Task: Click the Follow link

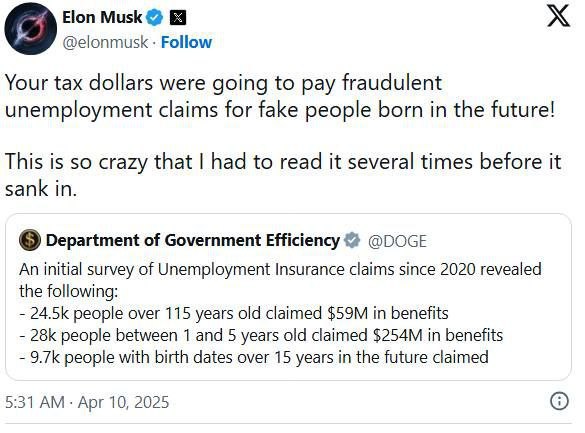Action: click(x=186, y=43)
